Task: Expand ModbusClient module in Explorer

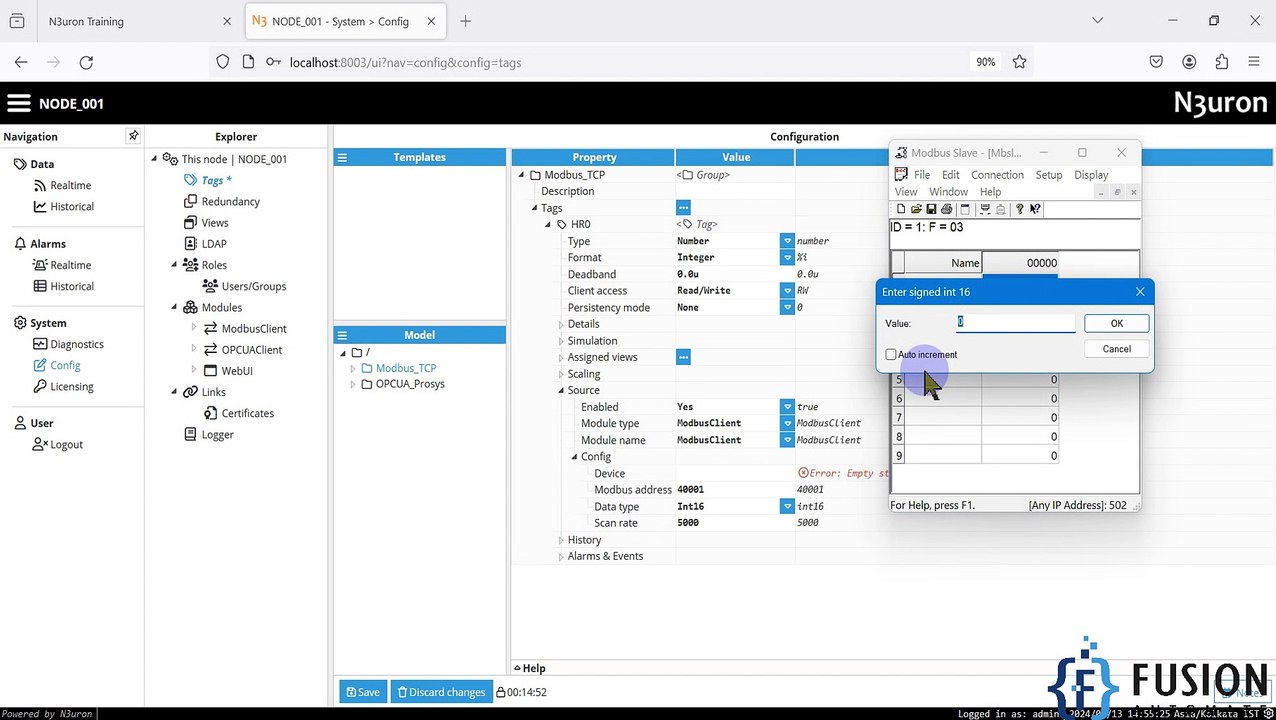Action: pyautogui.click(x=194, y=328)
